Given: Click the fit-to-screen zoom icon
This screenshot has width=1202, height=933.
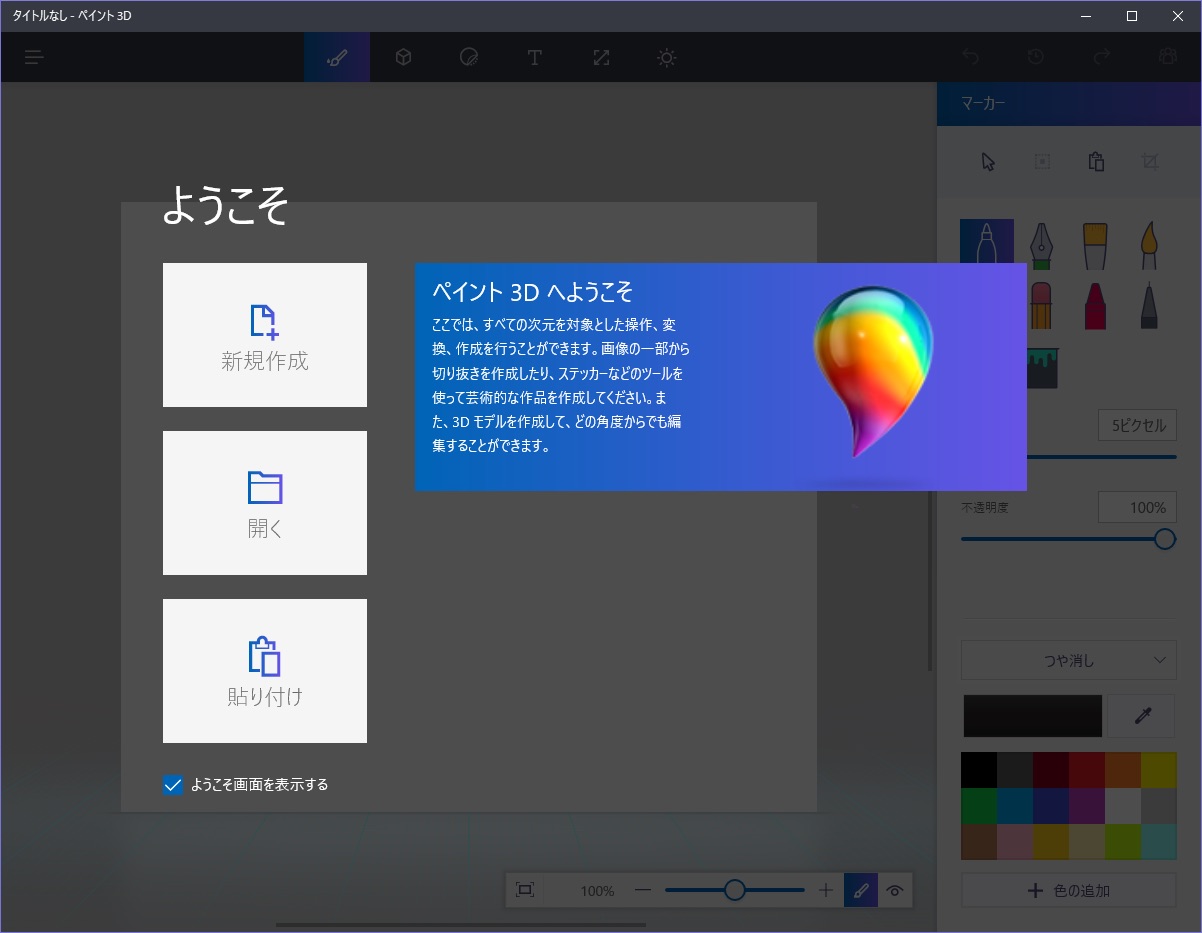Looking at the screenshot, I should tap(525, 890).
